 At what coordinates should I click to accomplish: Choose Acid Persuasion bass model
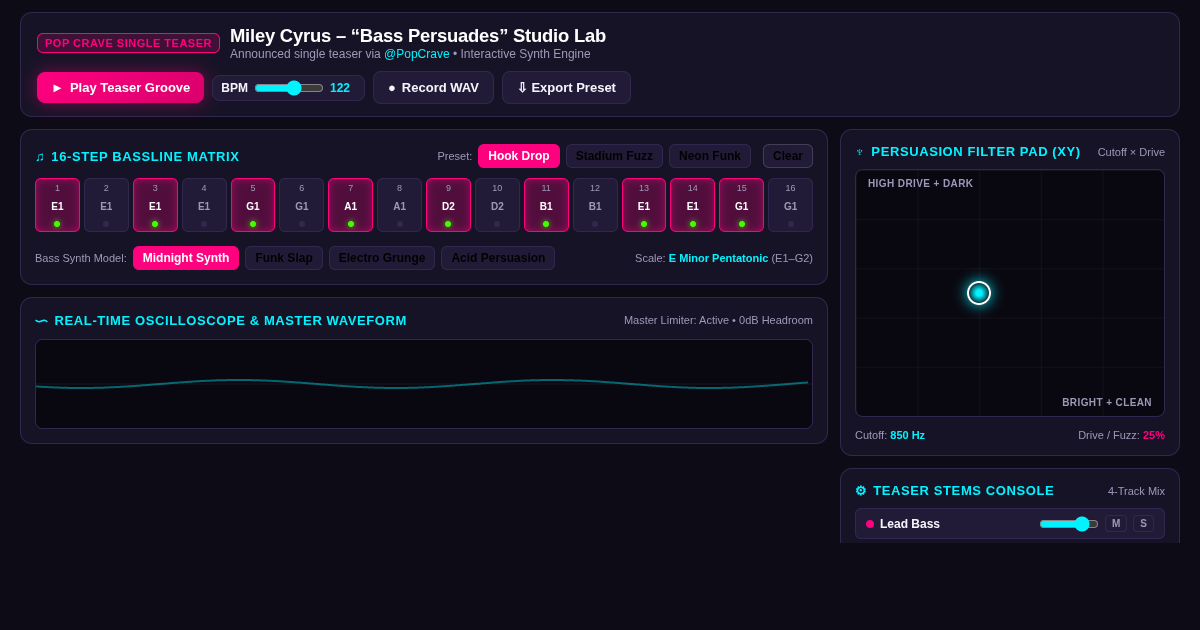pos(498,258)
